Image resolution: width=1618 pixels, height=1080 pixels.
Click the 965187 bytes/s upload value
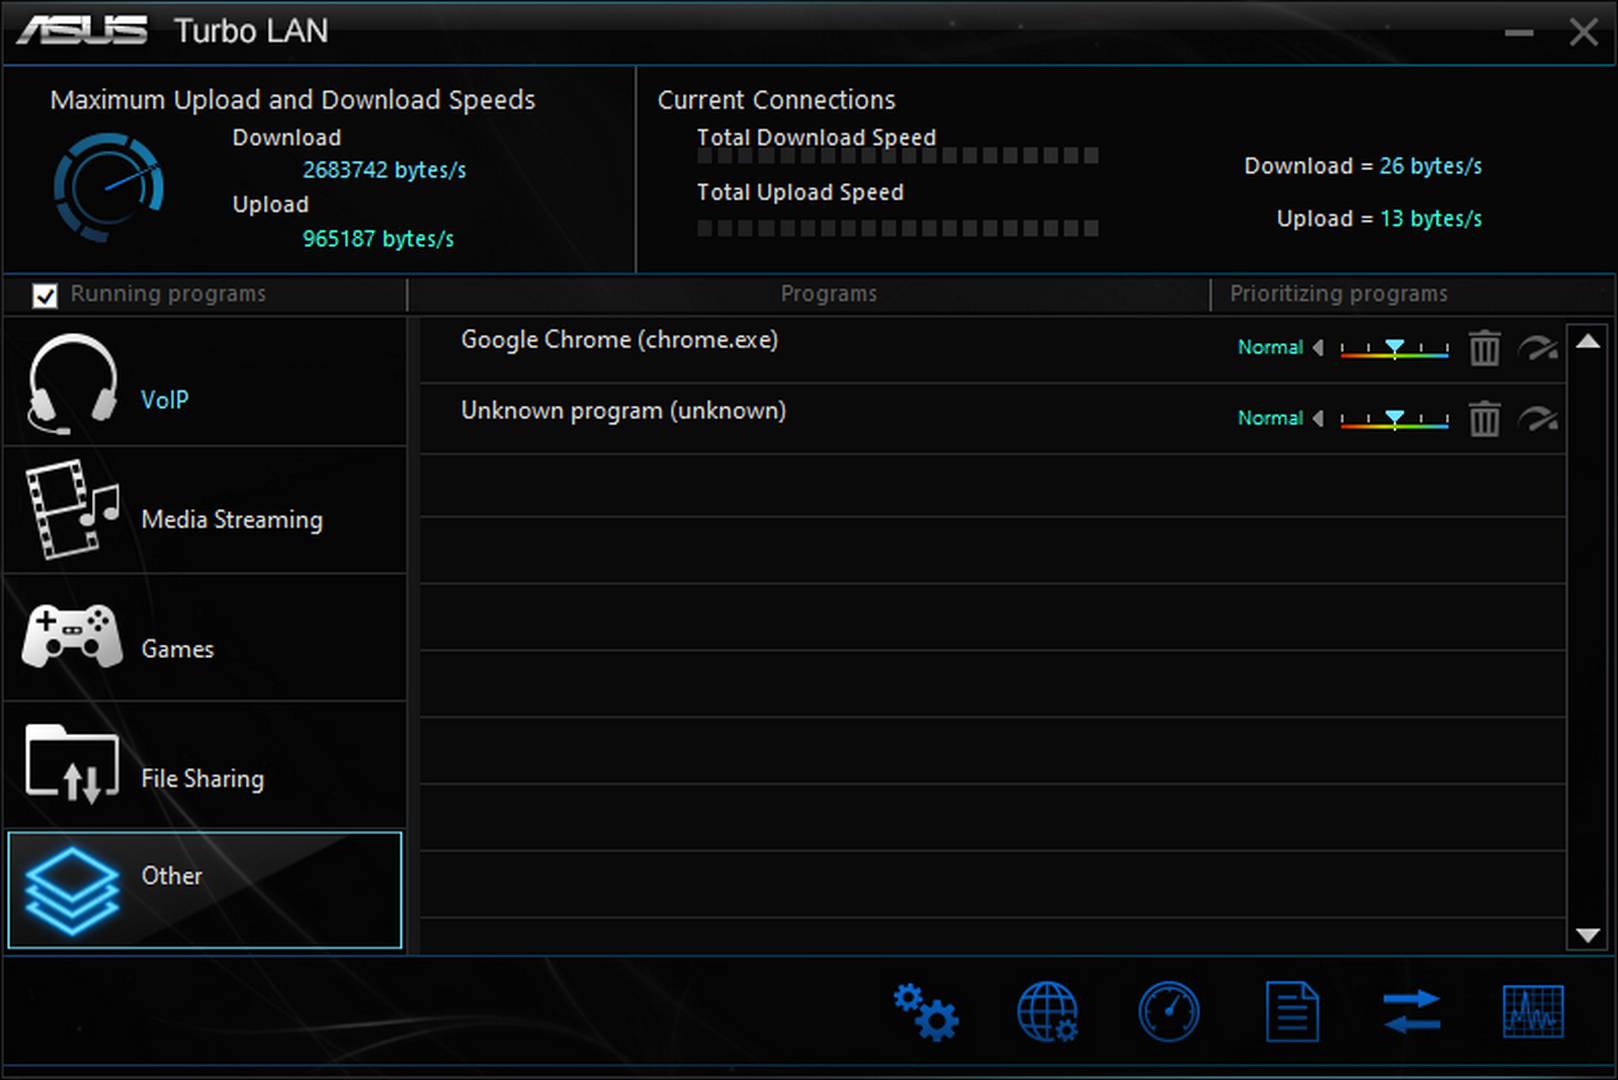pyautogui.click(x=378, y=239)
